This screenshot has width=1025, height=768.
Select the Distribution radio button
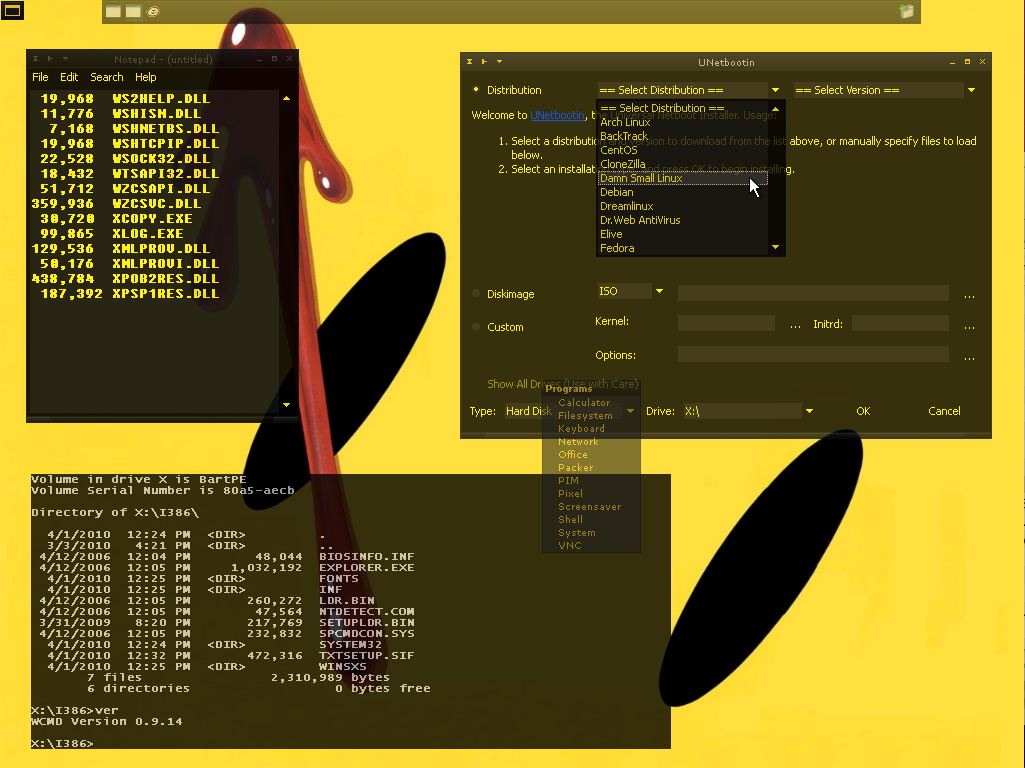coord(477,90)
